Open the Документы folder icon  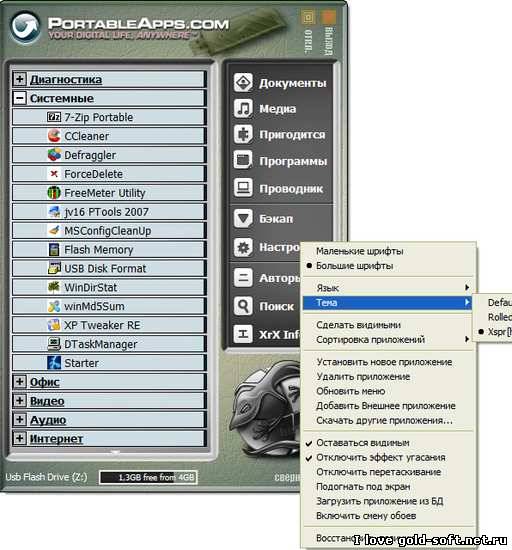tap(243, 83)
